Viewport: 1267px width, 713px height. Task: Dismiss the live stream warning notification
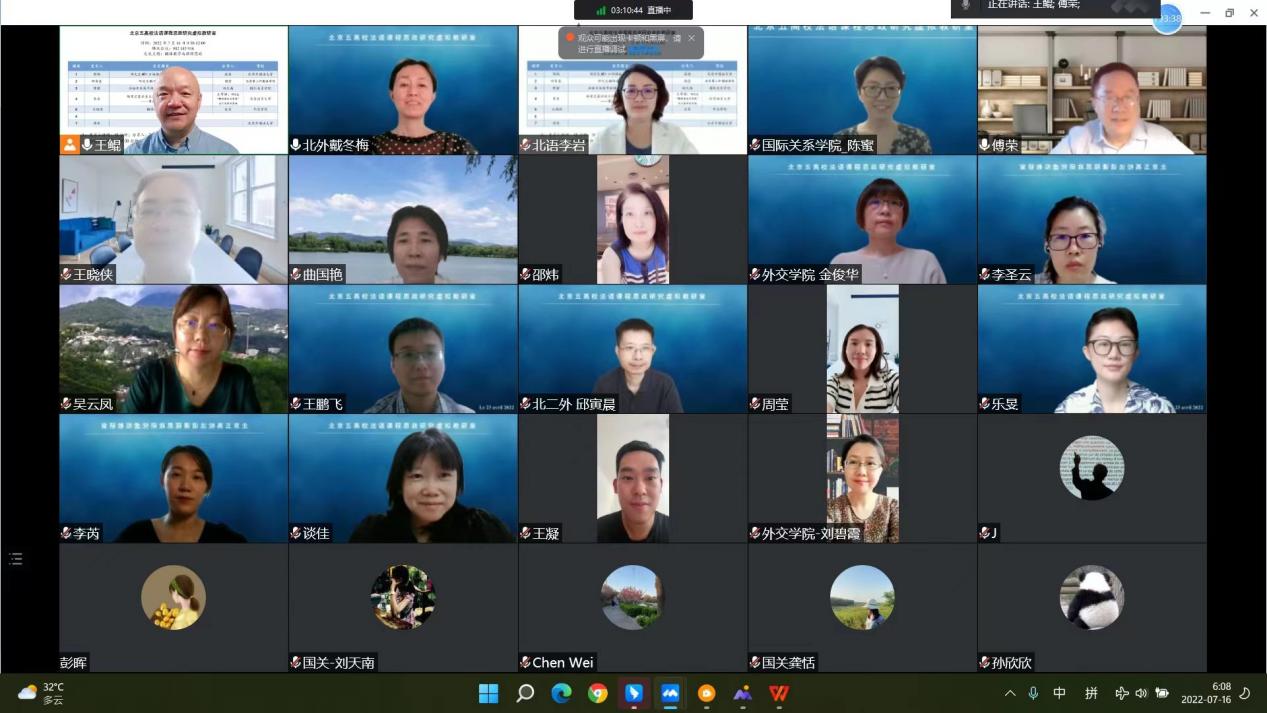pos(691,38)
